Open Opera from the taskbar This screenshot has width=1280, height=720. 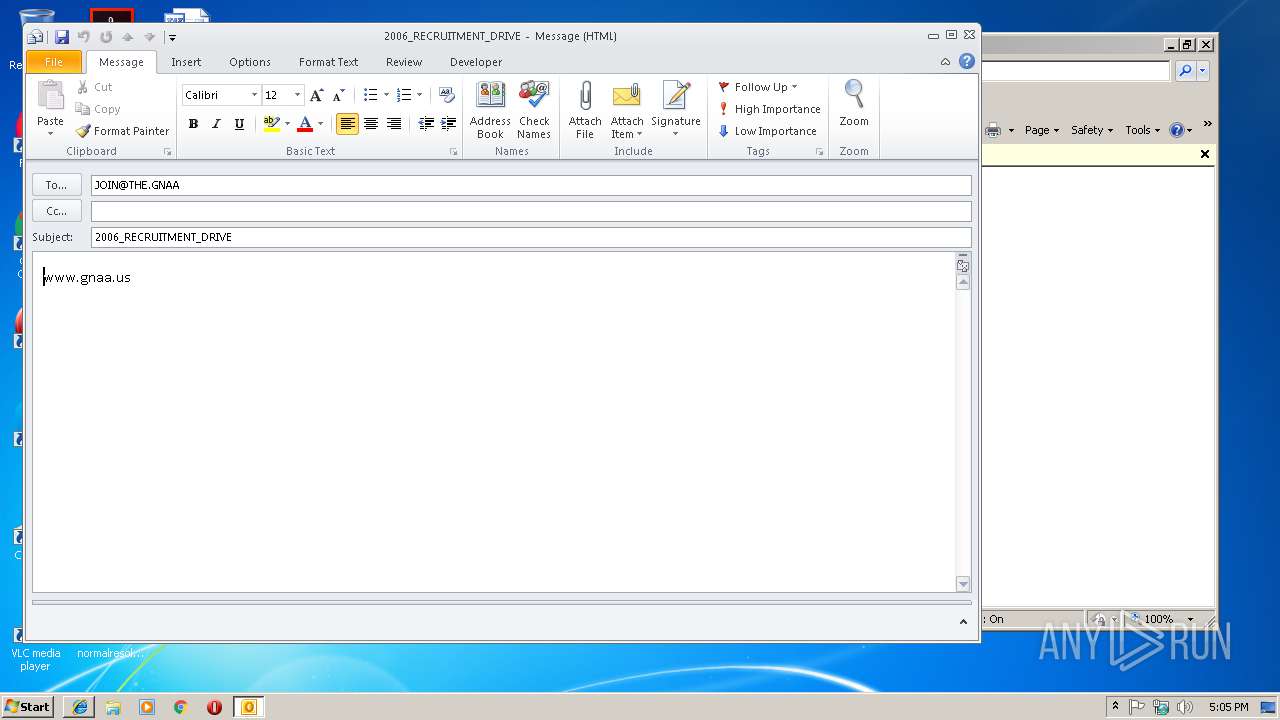tap(214, 707)
